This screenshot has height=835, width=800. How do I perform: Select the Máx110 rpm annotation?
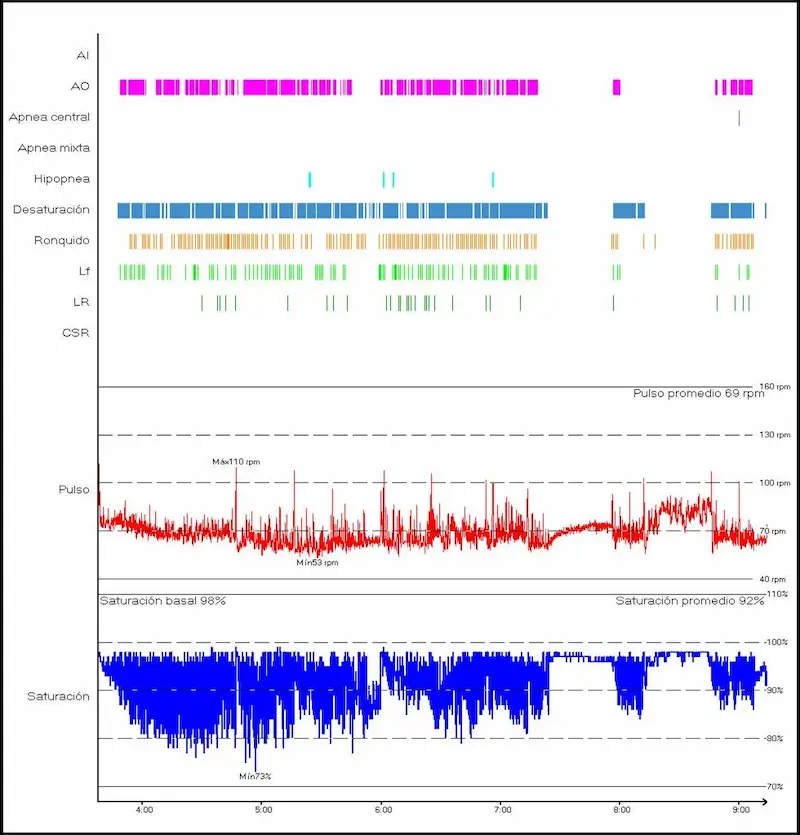(x=236, y=462)
